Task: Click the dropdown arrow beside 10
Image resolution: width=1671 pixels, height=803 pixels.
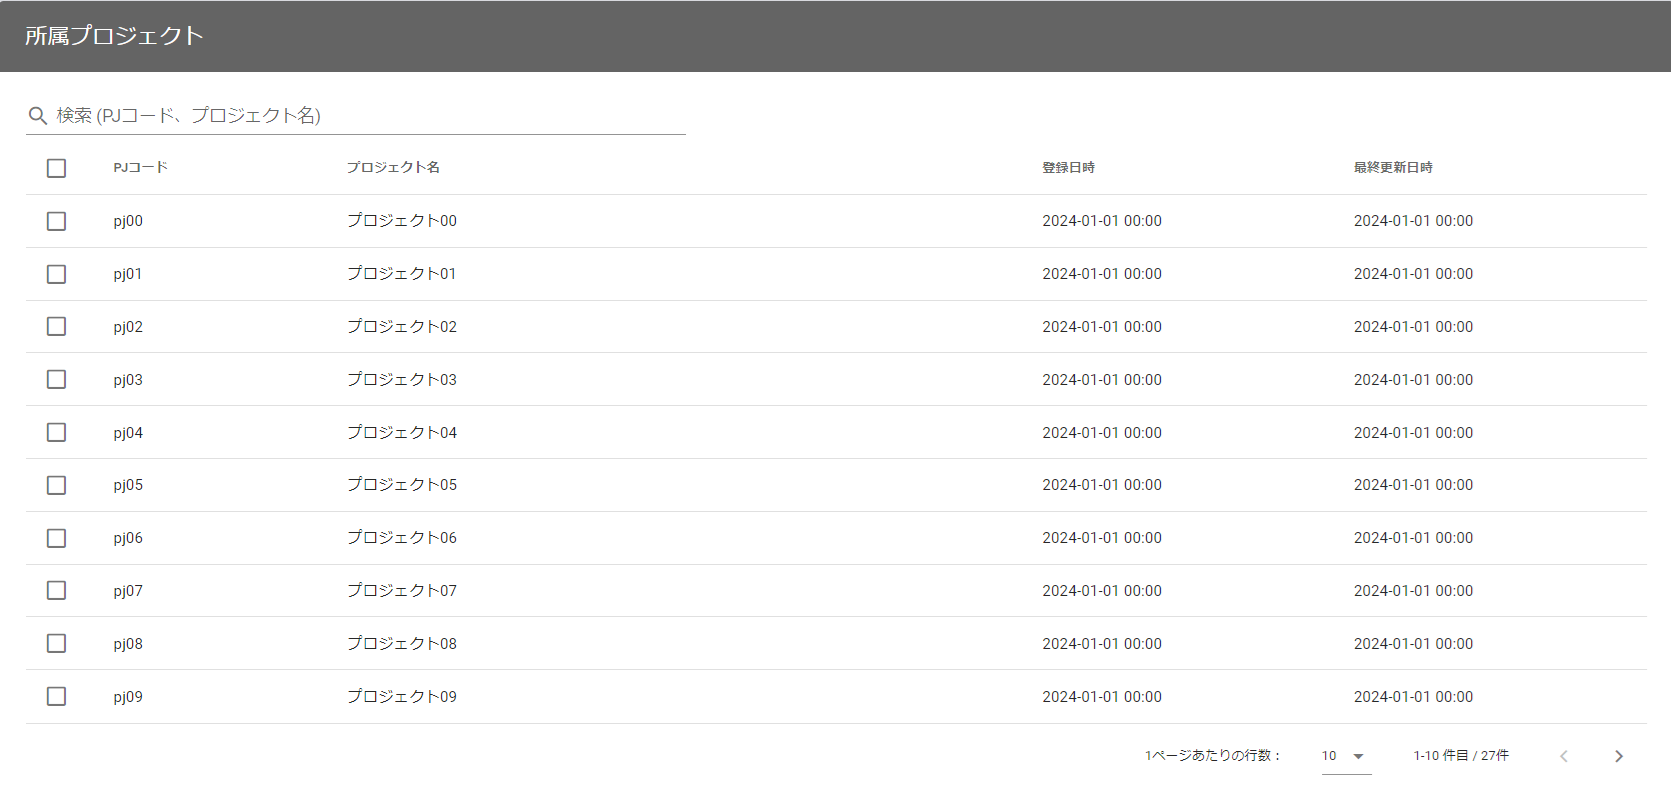Action: (1358, 756)
